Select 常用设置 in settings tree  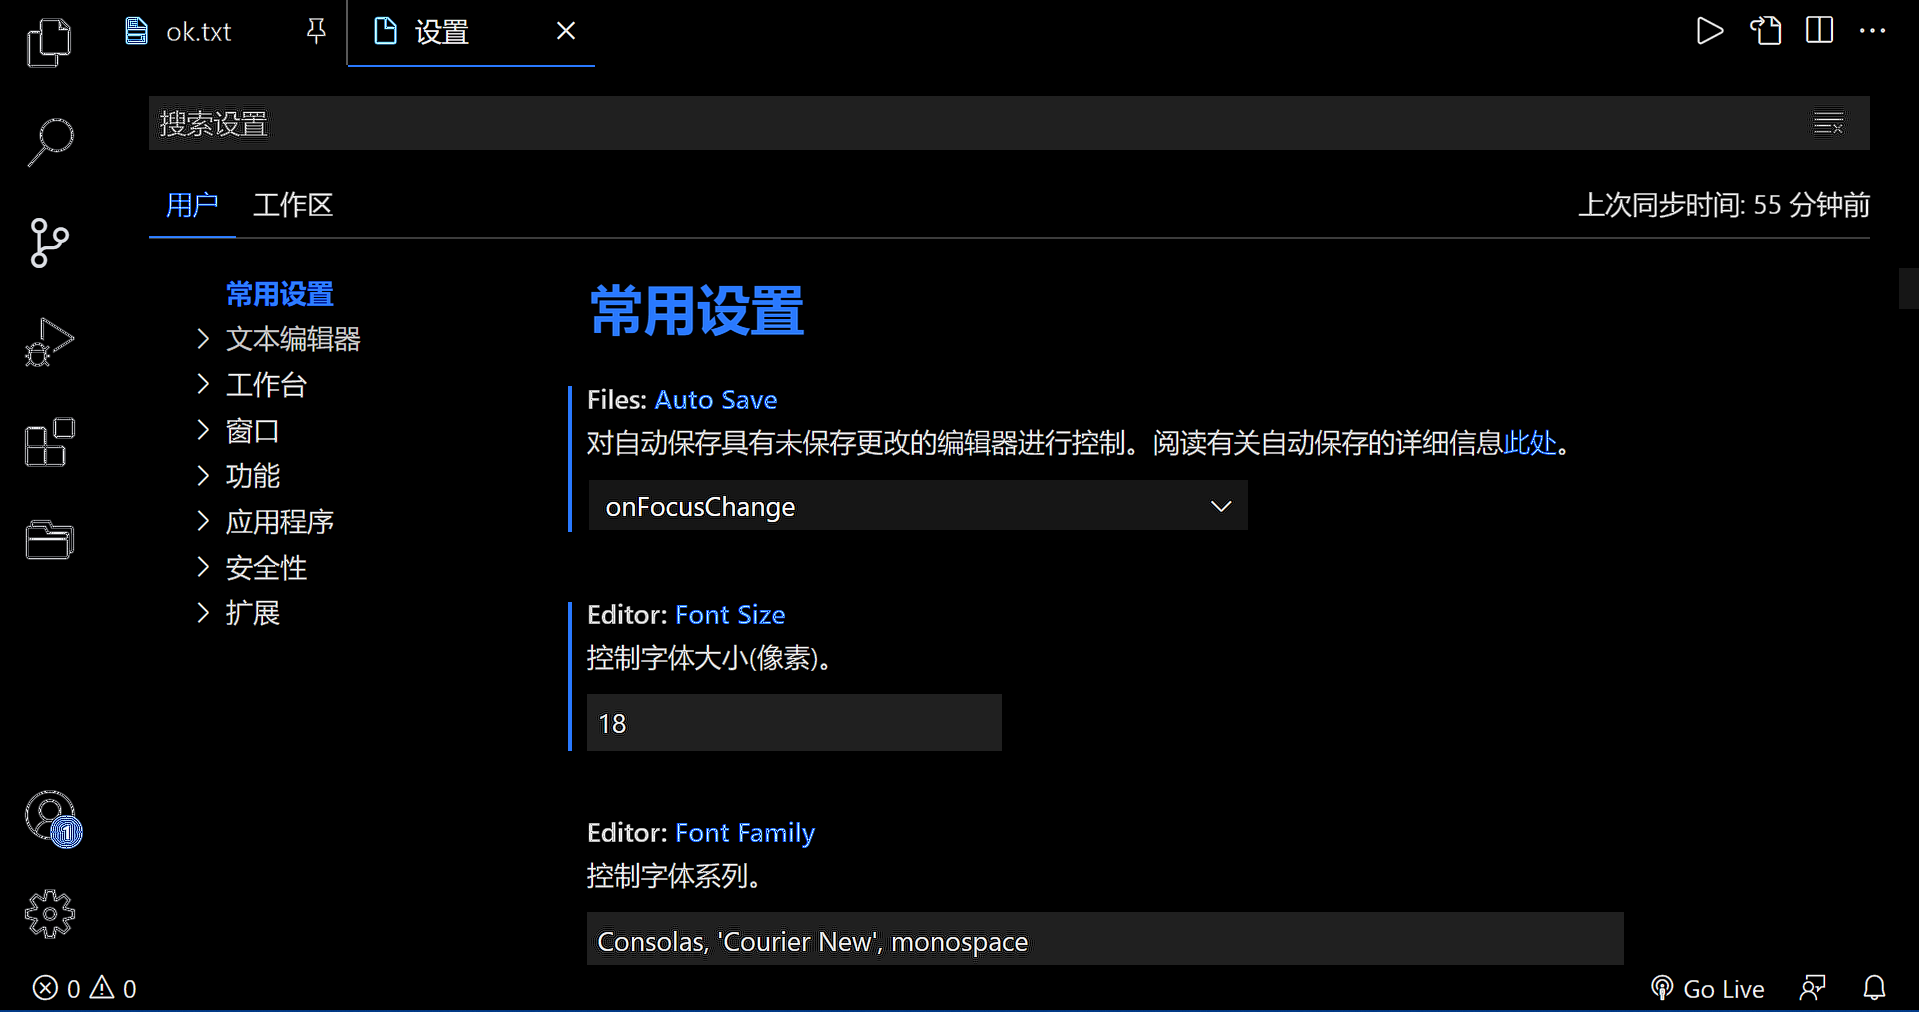tap(280, 294)
